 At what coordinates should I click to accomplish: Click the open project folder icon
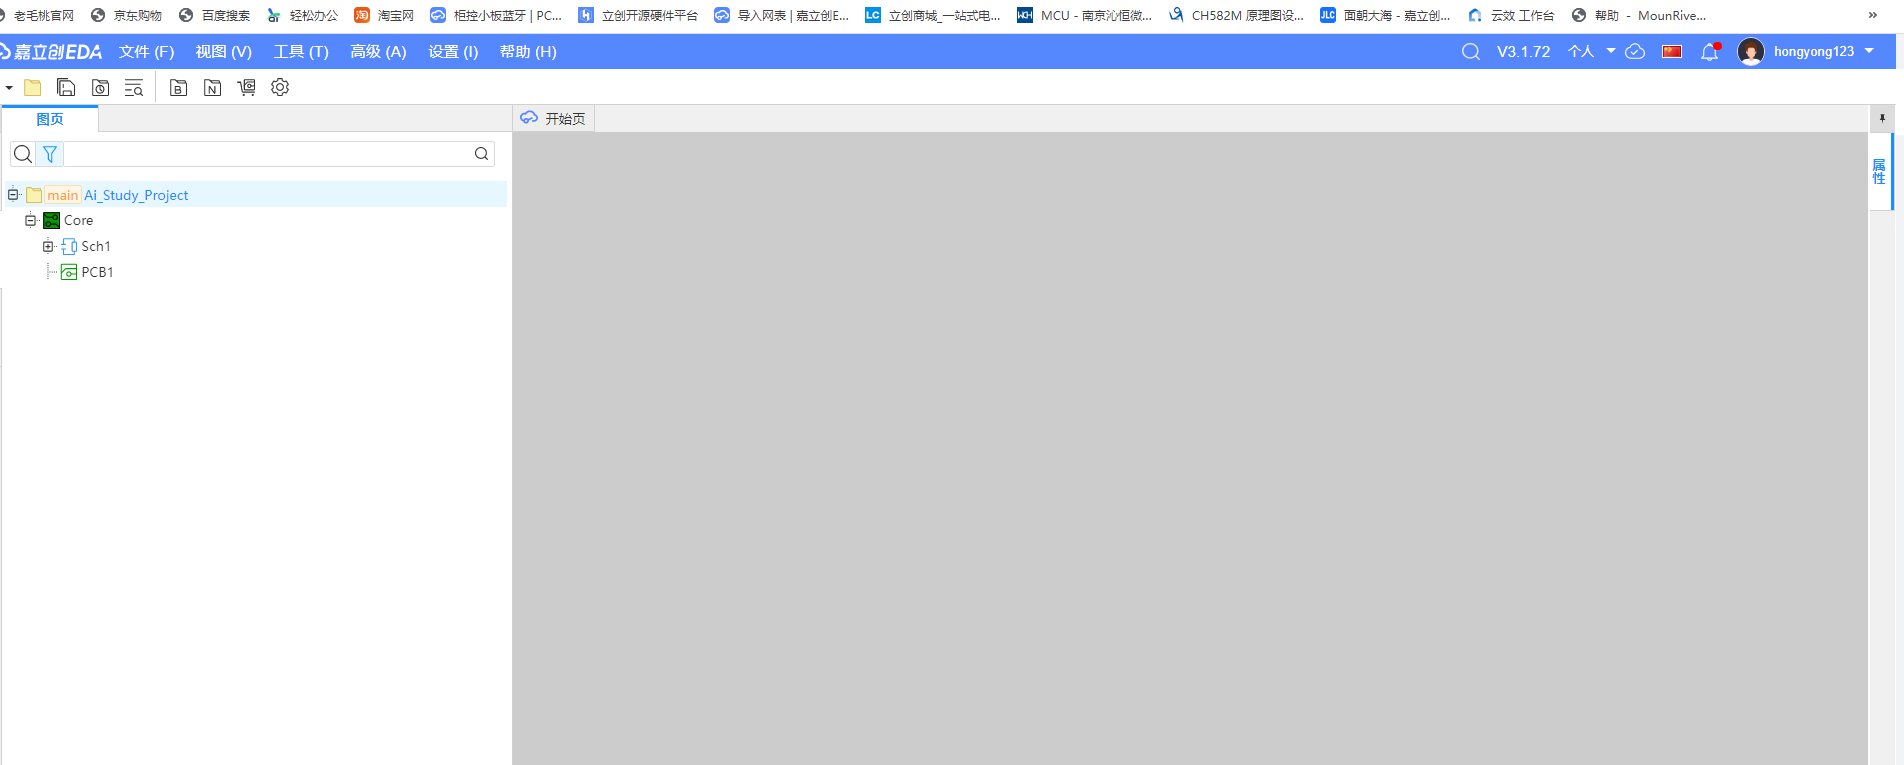coord(33,88)
